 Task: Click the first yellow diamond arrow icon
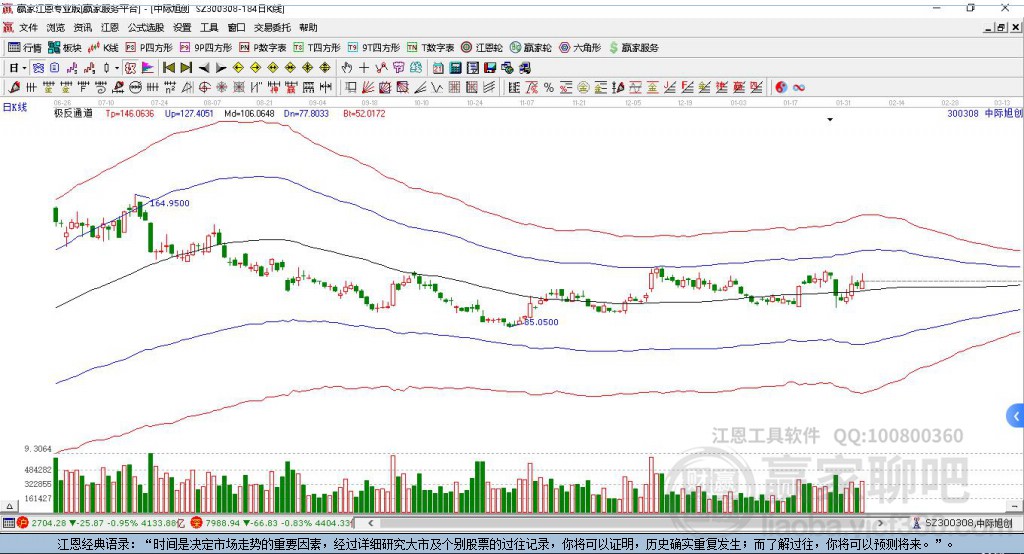238,68
